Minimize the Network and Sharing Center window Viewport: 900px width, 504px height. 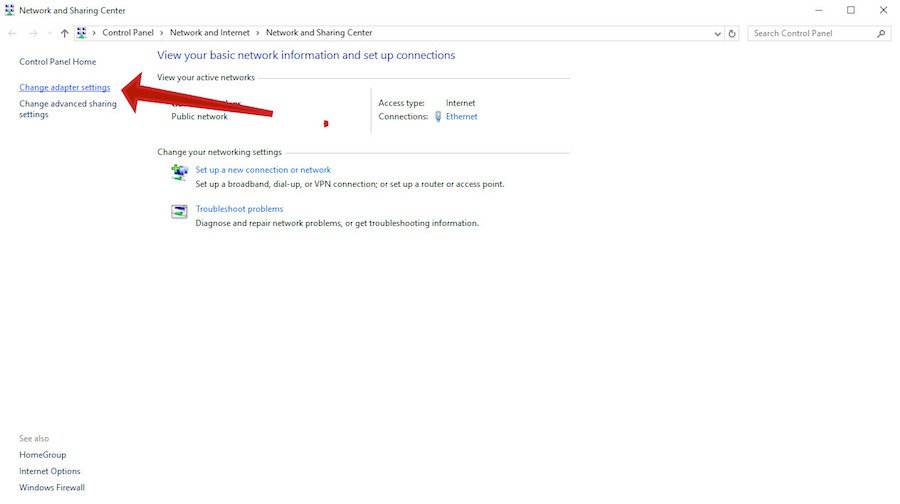click(x=819, y=10)
